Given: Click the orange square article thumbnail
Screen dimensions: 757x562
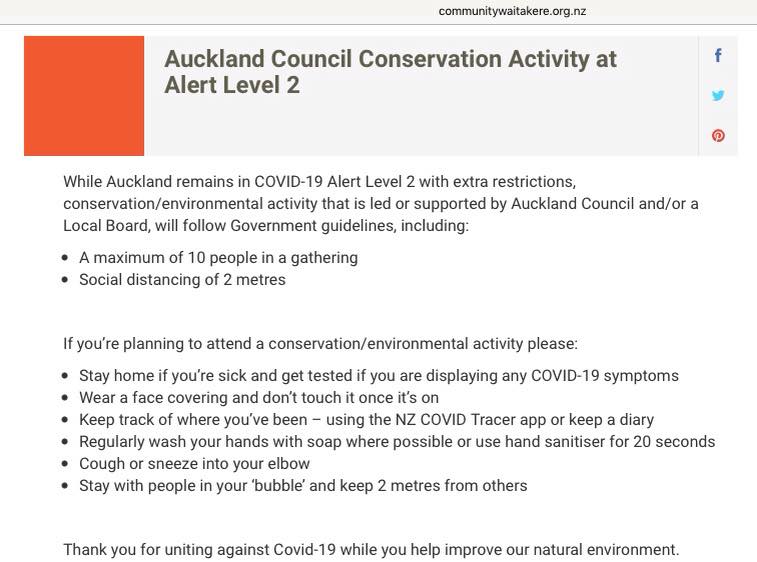Looking at the screenshot, I should 84,96.
